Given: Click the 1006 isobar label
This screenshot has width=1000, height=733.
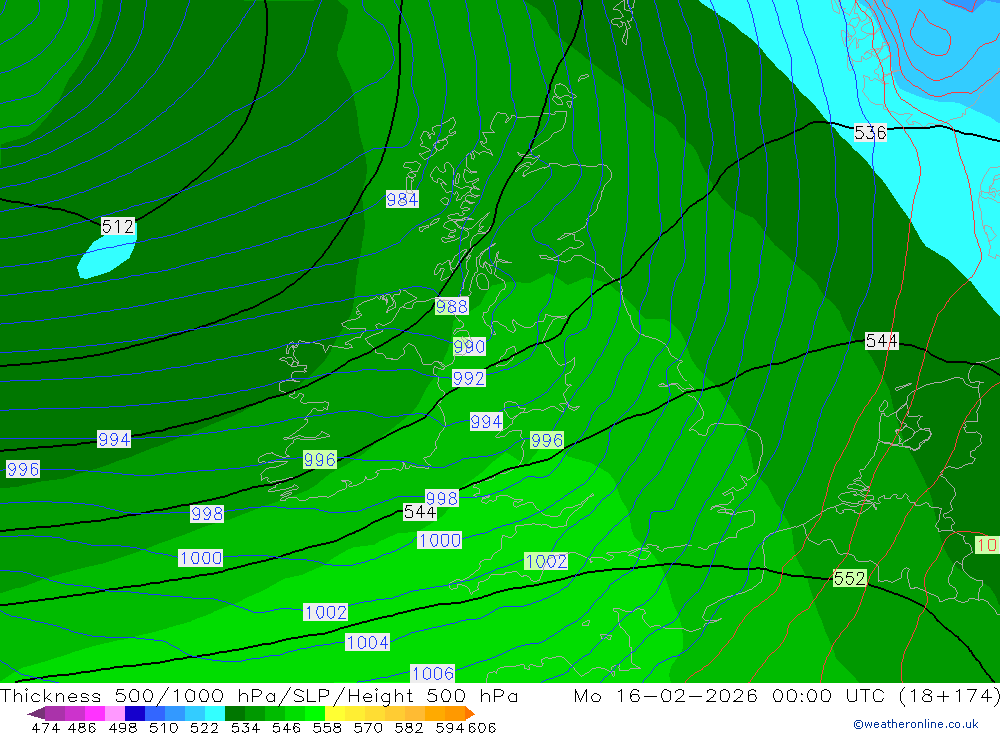Looking at the screenshot, I should coord(433,674).
